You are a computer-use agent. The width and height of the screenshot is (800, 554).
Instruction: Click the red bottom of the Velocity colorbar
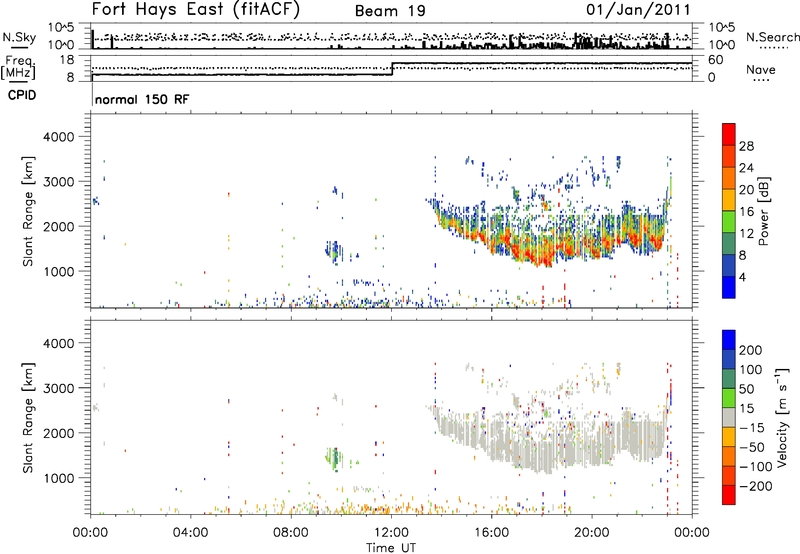tap(729, 495)
